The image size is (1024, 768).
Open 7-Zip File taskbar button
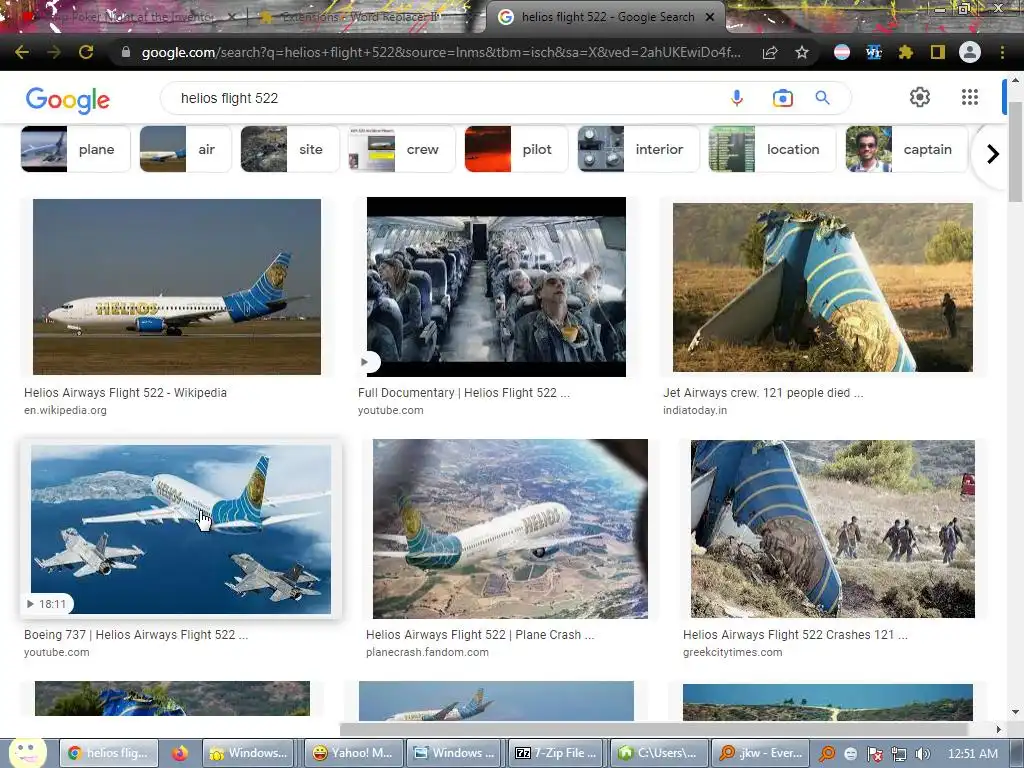pyautogui.click(x=556, y=753)
